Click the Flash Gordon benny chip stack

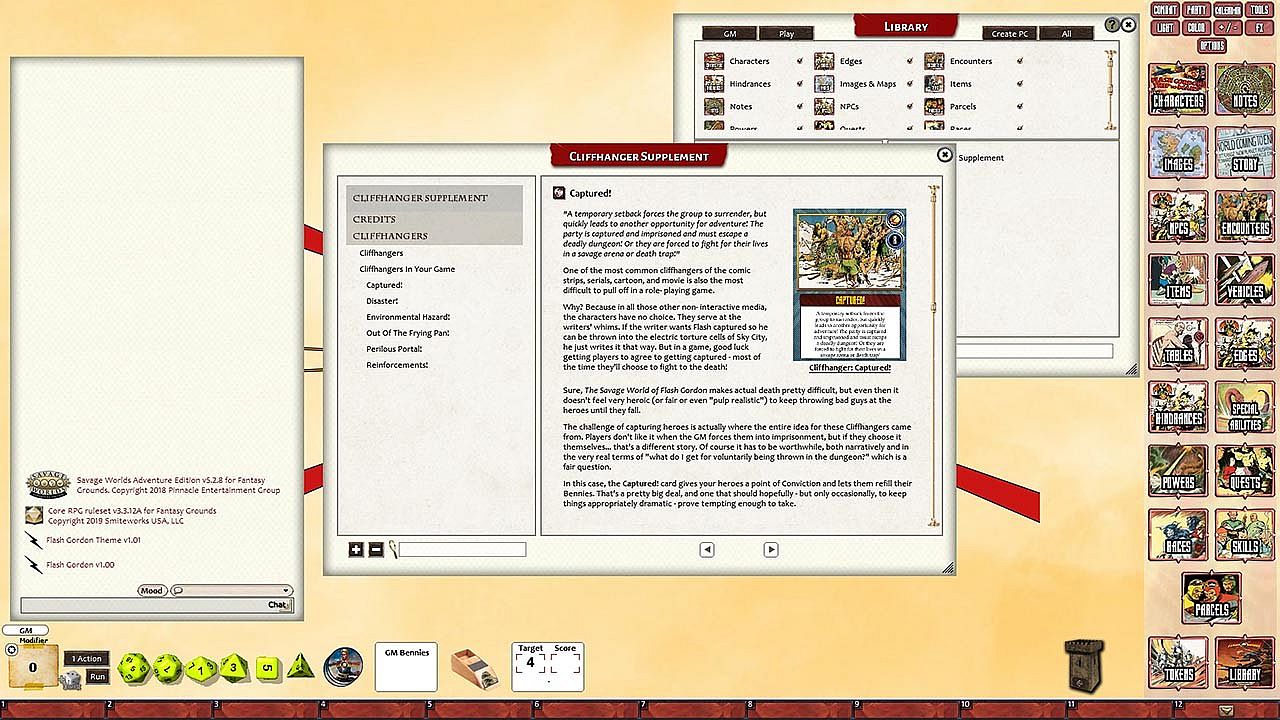pos(344,665)
